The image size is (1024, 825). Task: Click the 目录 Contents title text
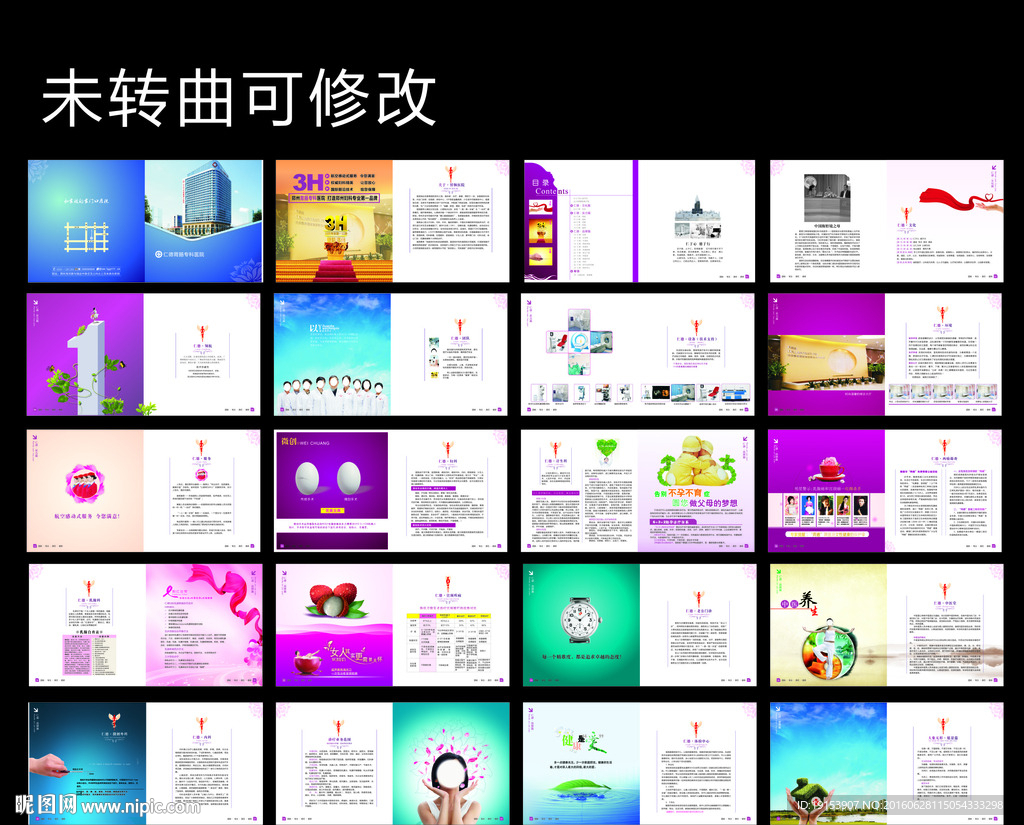click(550, 187)
